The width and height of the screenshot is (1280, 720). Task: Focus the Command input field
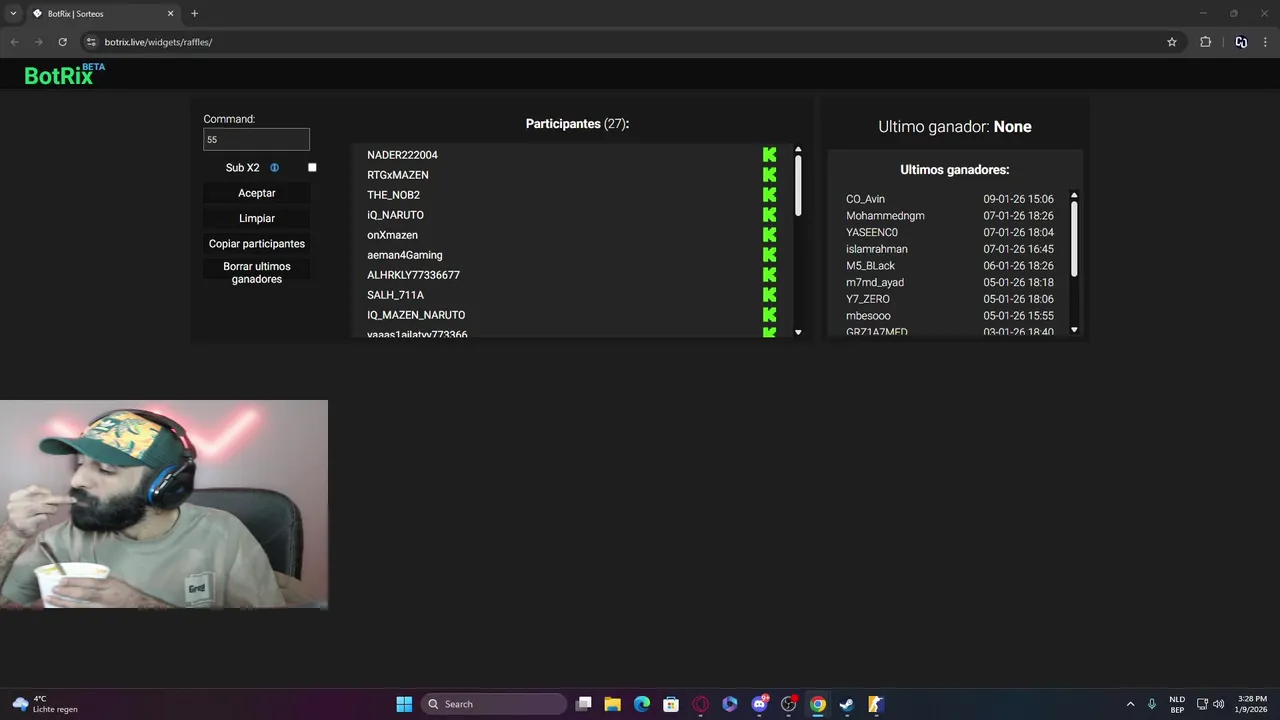(256, 139)
